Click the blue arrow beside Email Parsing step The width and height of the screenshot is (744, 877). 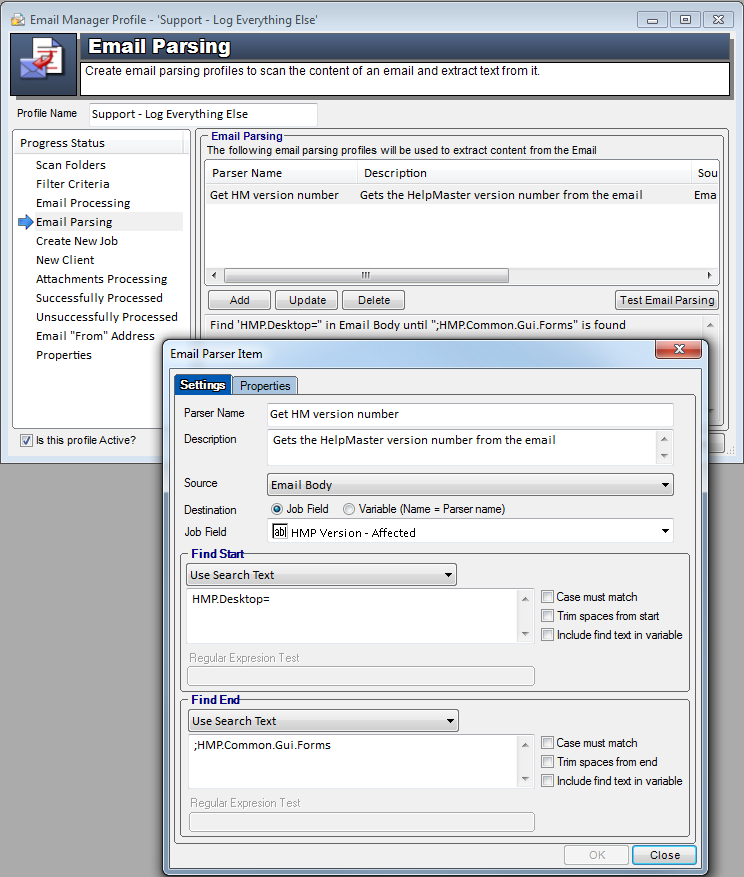(25, 222)
